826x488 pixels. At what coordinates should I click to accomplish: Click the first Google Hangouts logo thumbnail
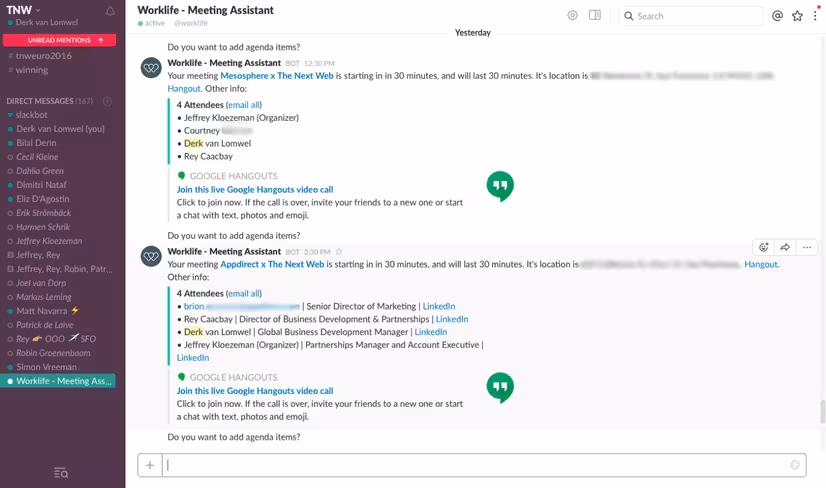tap(500, 186)
